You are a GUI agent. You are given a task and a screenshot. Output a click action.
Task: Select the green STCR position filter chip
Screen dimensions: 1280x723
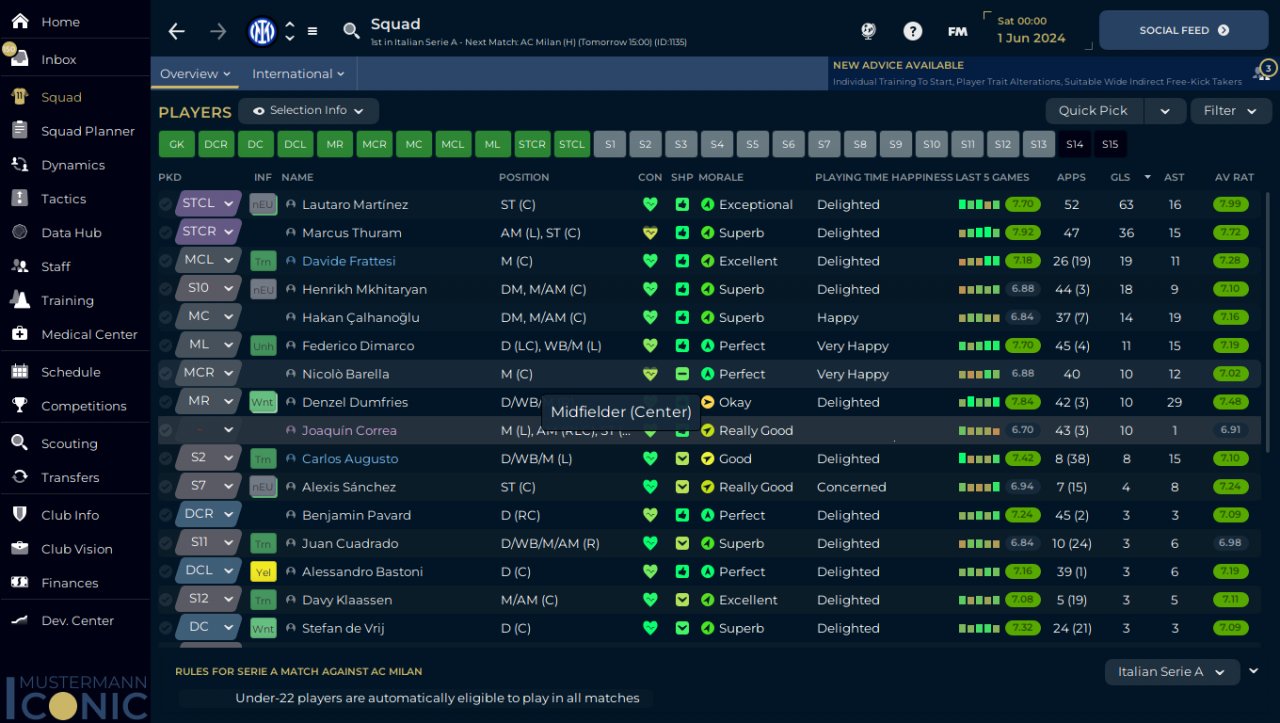pos(532,145)
